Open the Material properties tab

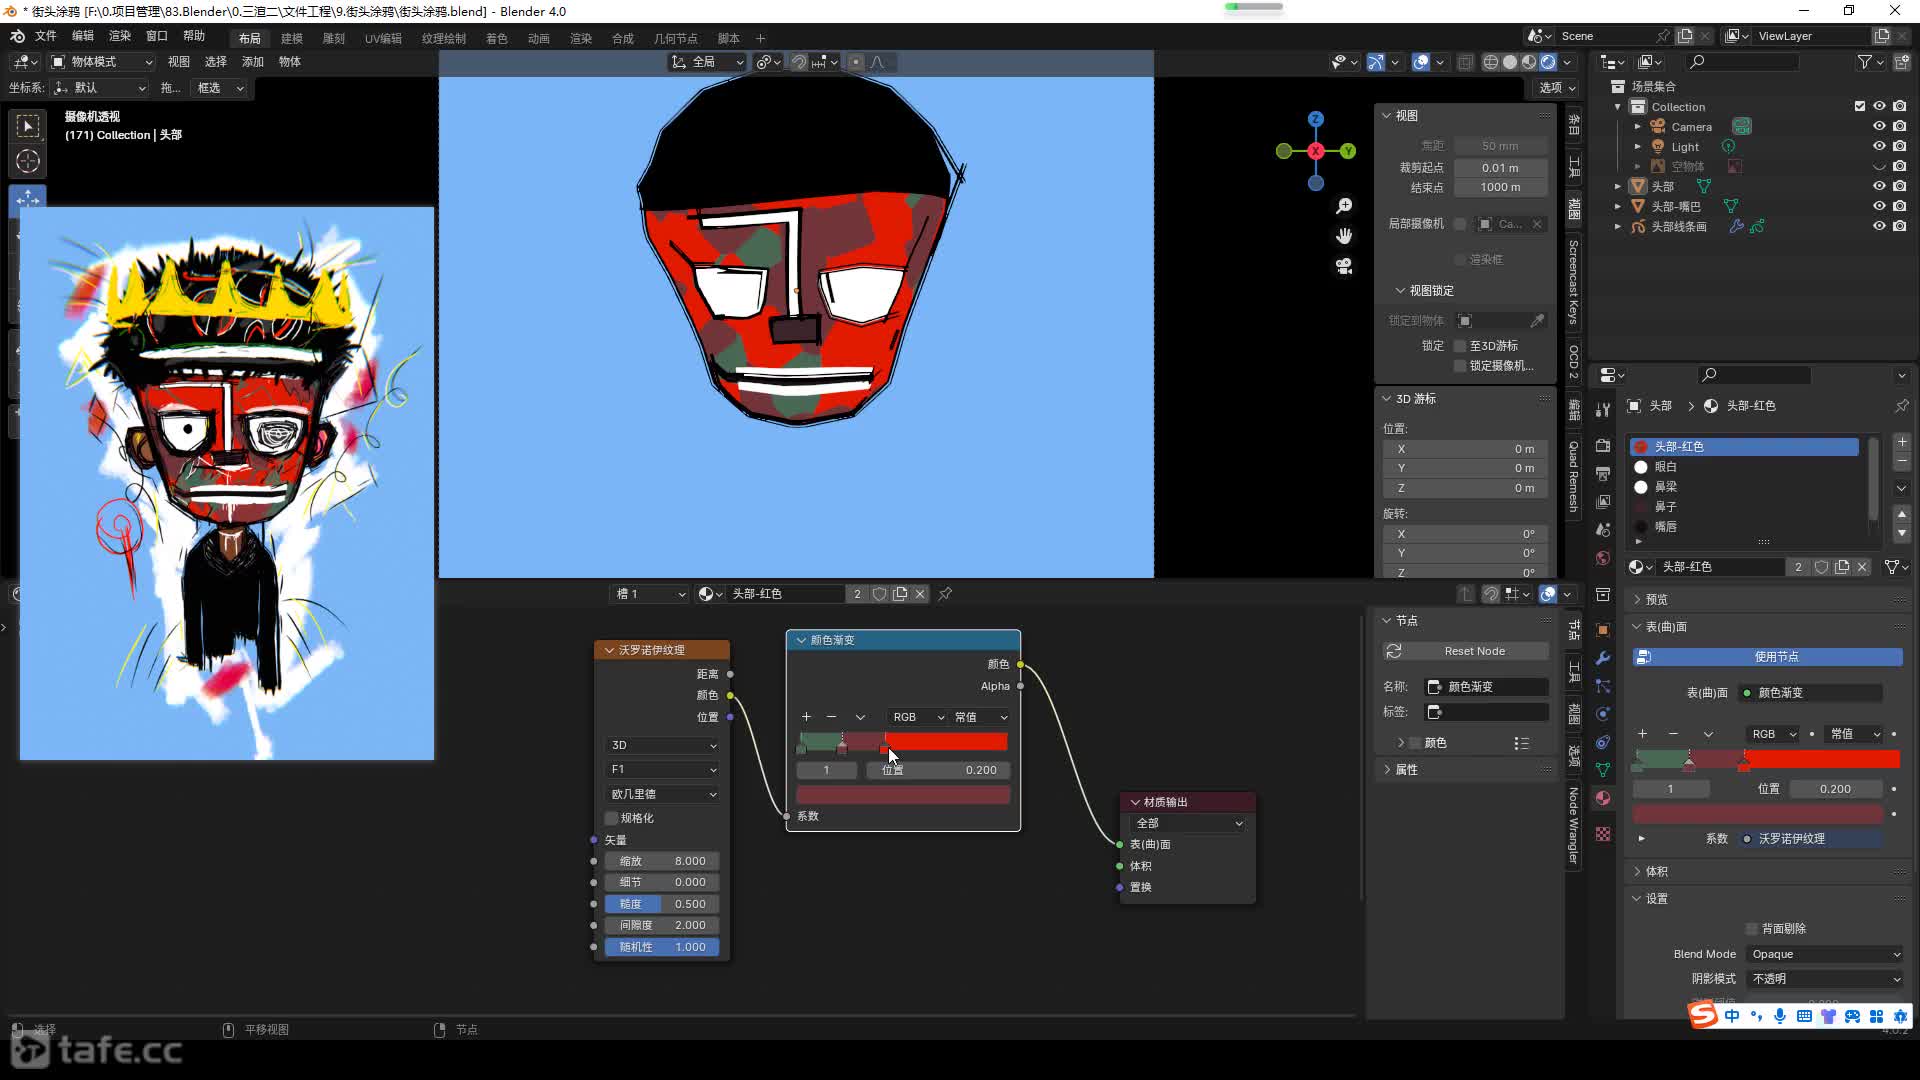tap(1603, 798)
